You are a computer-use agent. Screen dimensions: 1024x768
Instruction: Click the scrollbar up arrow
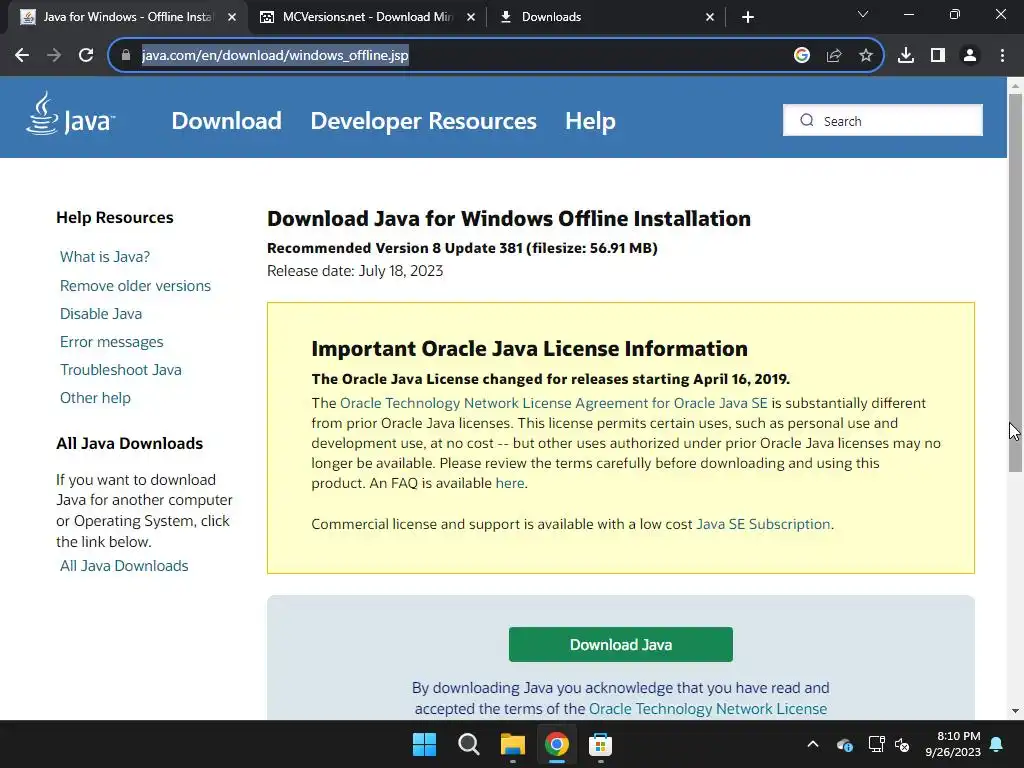1015,86
